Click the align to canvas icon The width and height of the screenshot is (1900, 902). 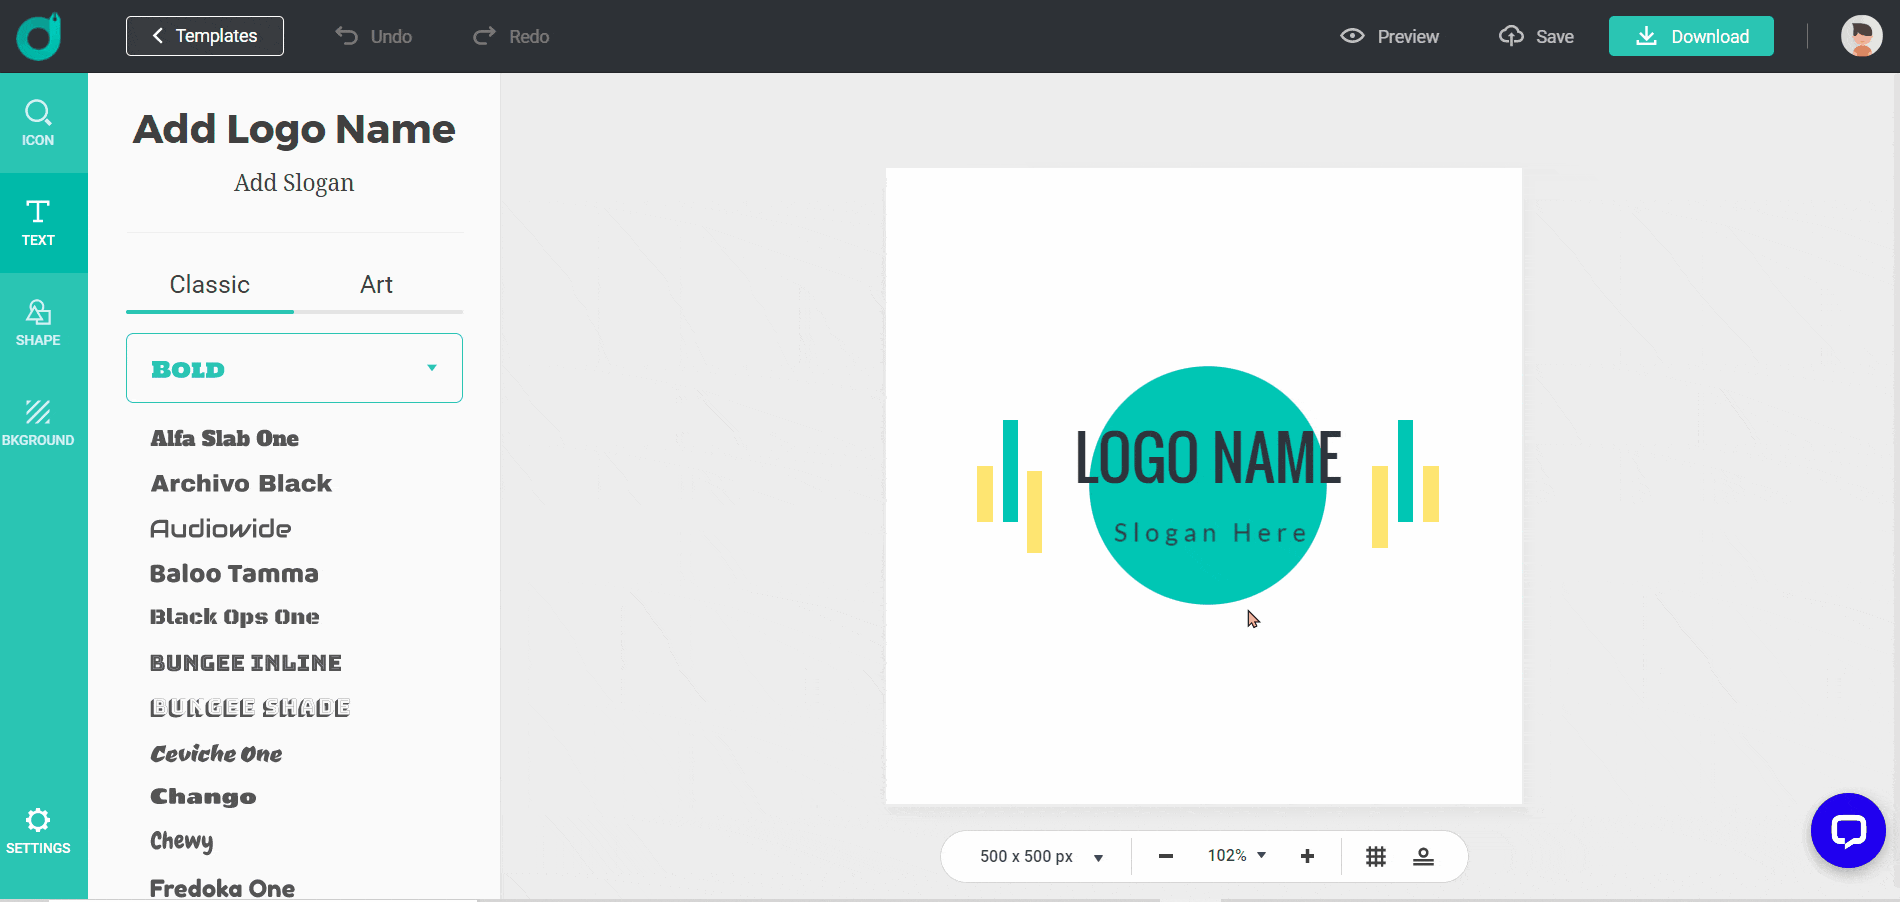(x=1423, y=856)
